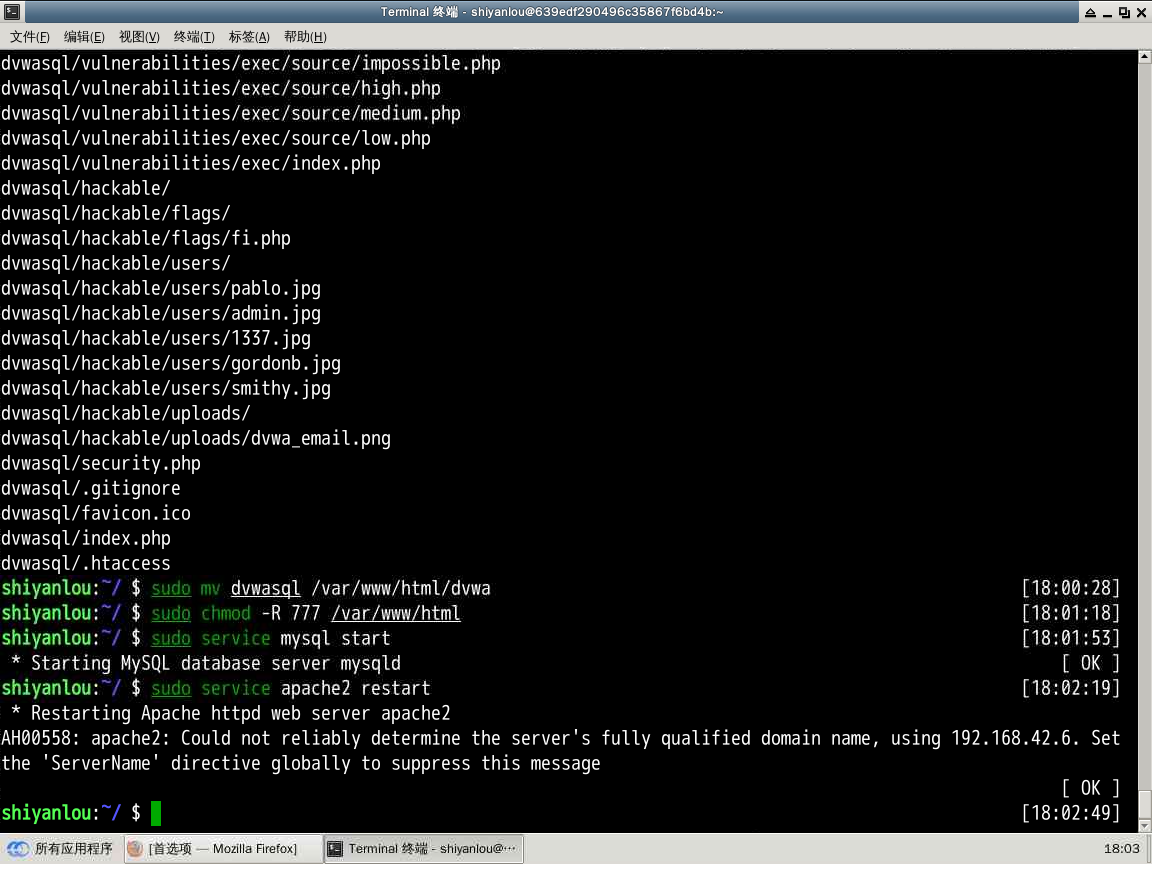
Task: Switch to the Mozilla Firefox taskbar window
Action: click(x=224, y=849)
